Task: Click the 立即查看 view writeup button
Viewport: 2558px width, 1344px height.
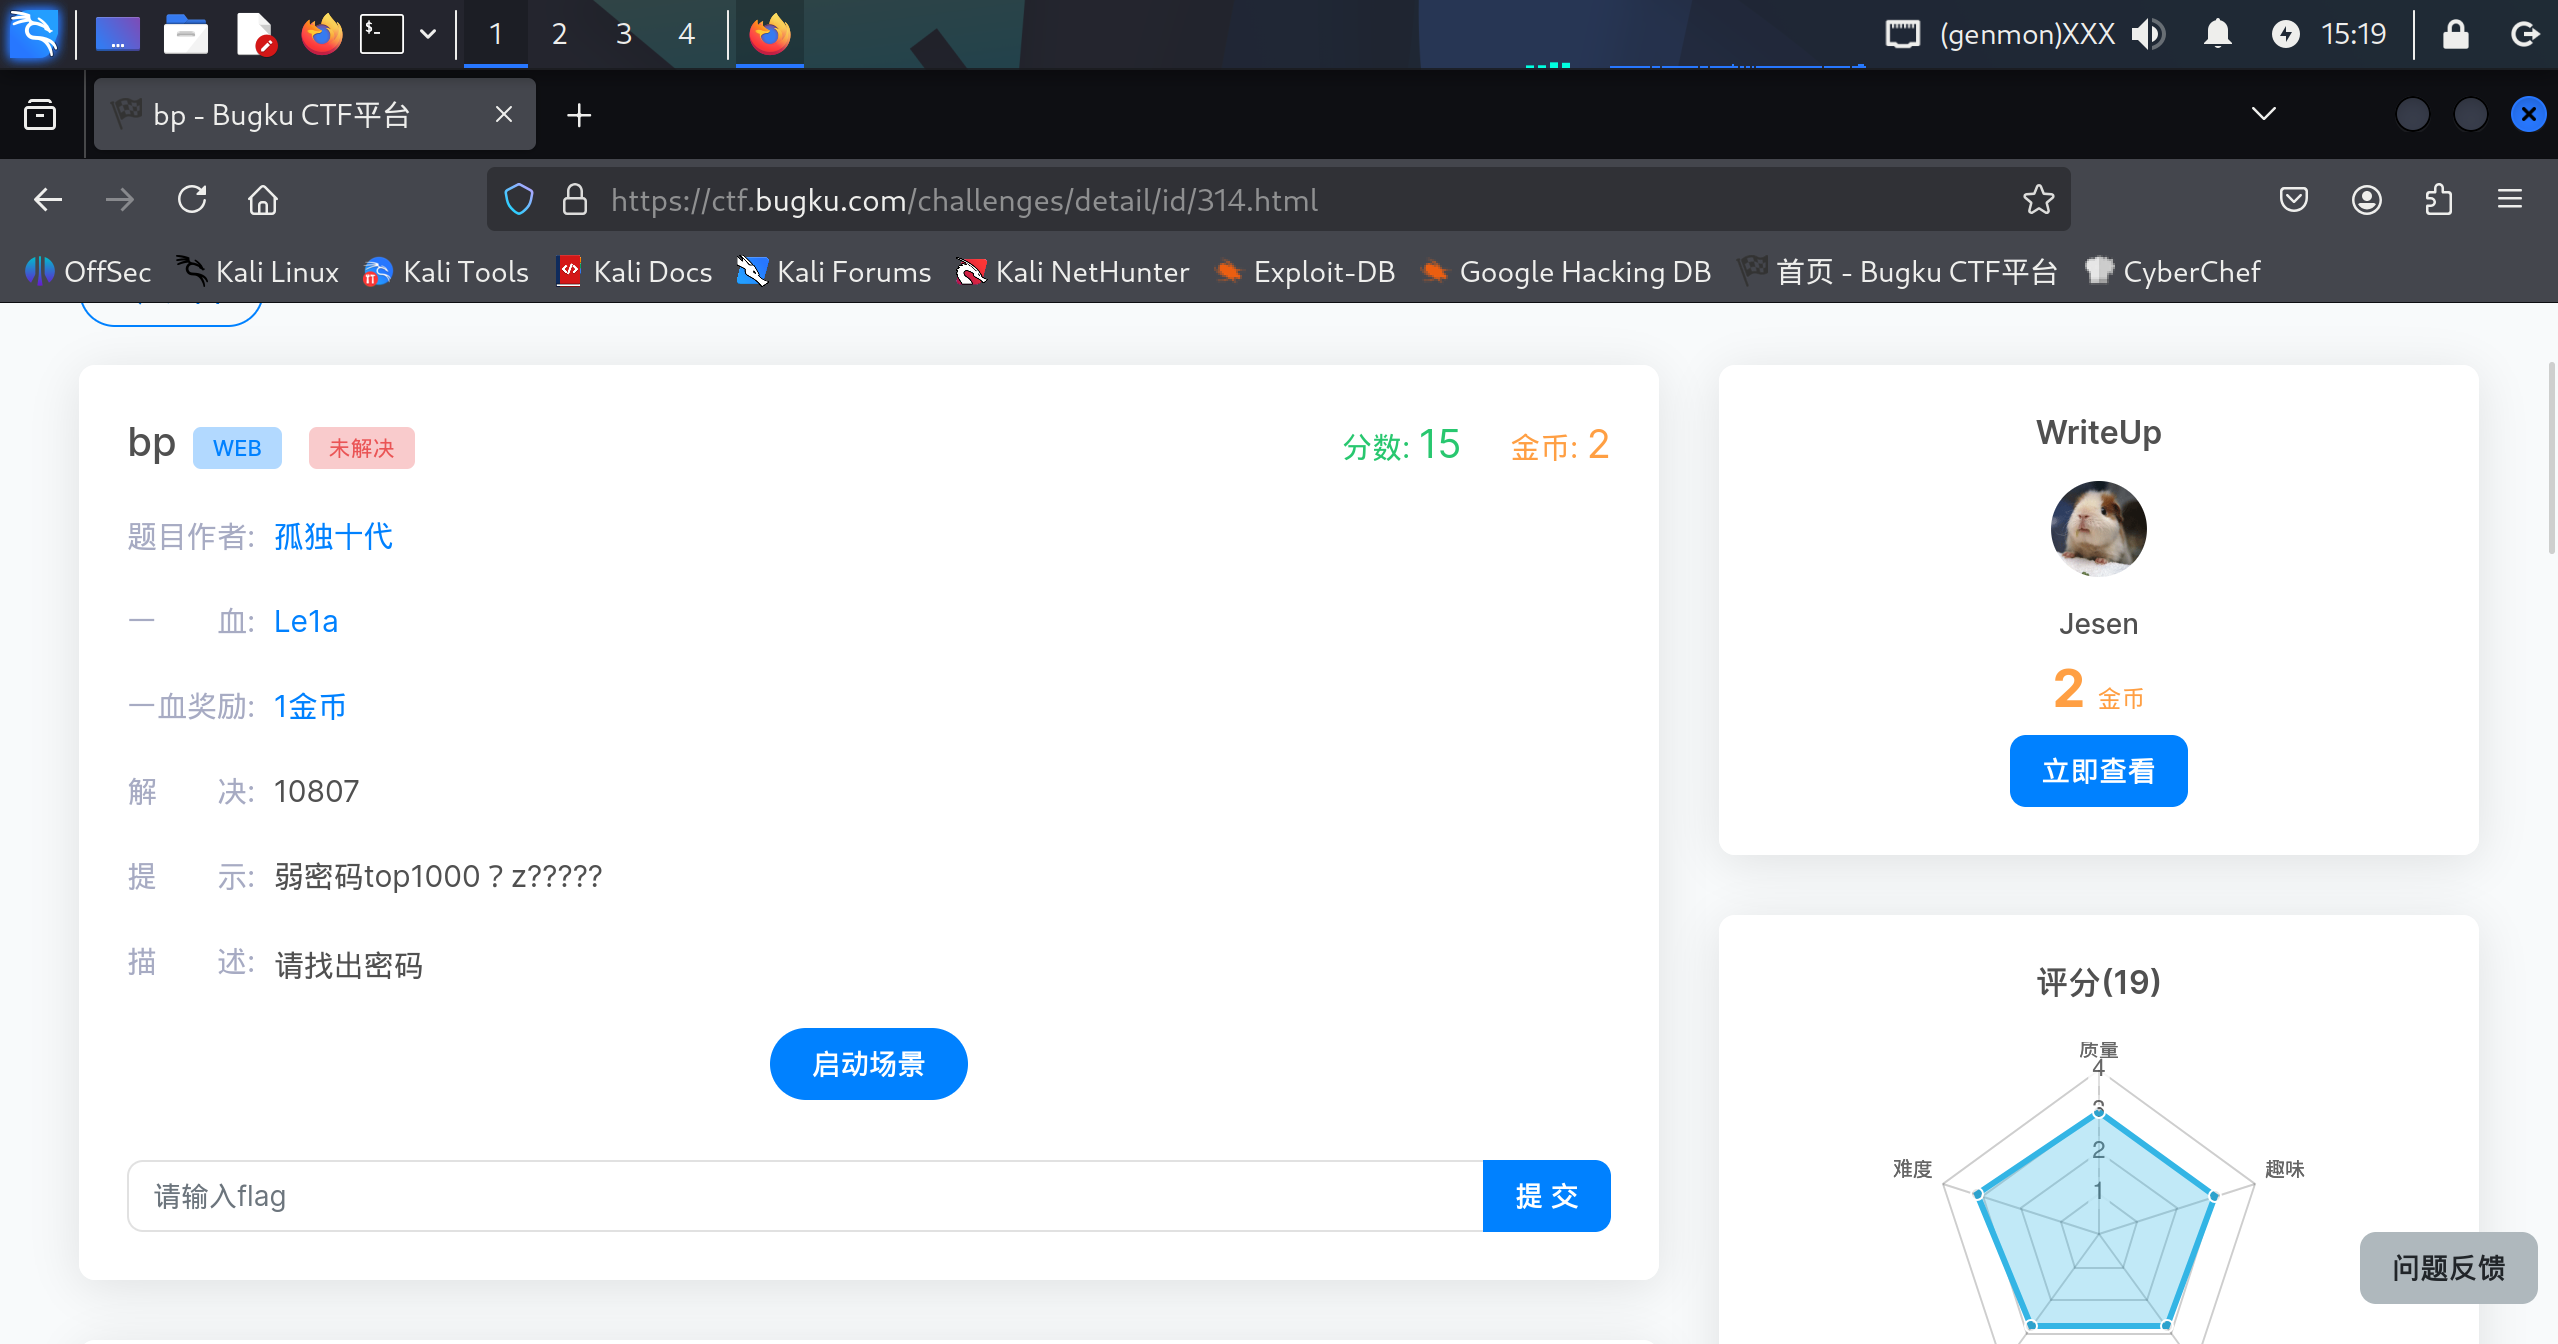Action: point(2098,771)
